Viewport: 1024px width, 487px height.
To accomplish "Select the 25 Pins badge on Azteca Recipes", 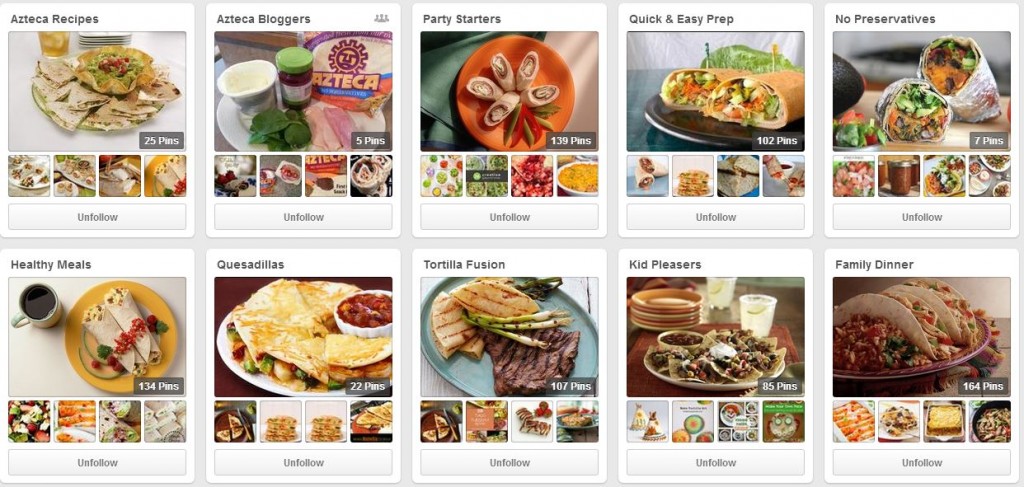I will coord(161,140).
